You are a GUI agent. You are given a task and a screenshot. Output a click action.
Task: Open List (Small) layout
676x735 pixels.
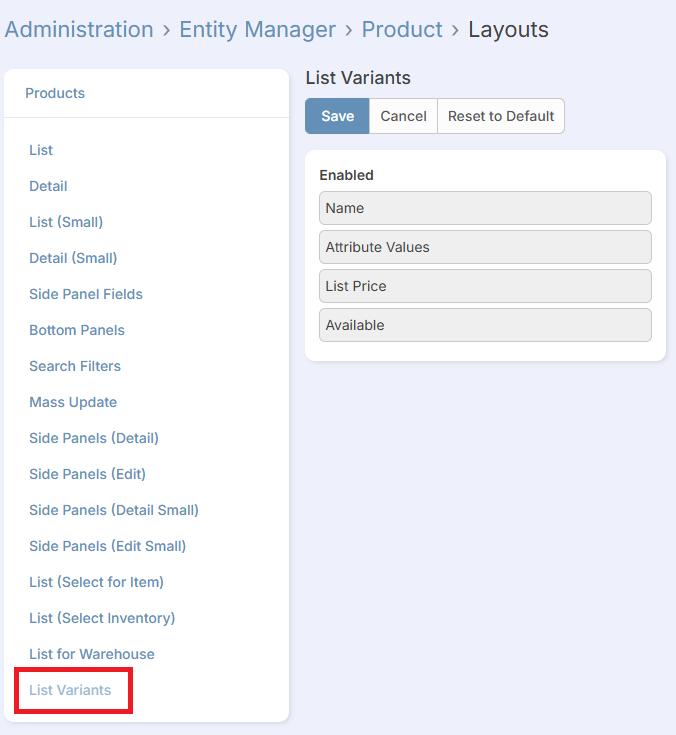(66, 222)
